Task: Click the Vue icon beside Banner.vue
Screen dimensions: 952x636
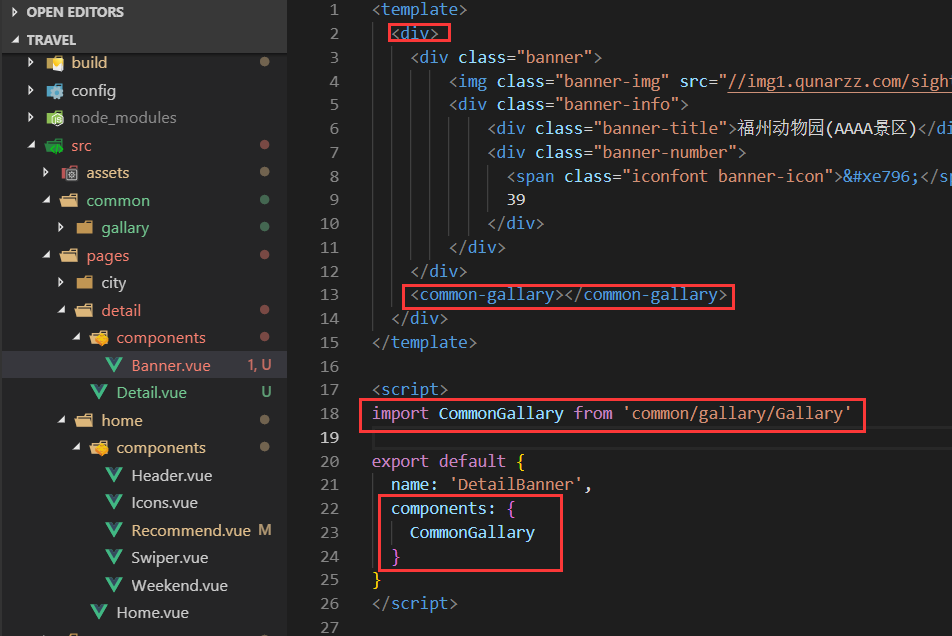Action: pos(114,365)
